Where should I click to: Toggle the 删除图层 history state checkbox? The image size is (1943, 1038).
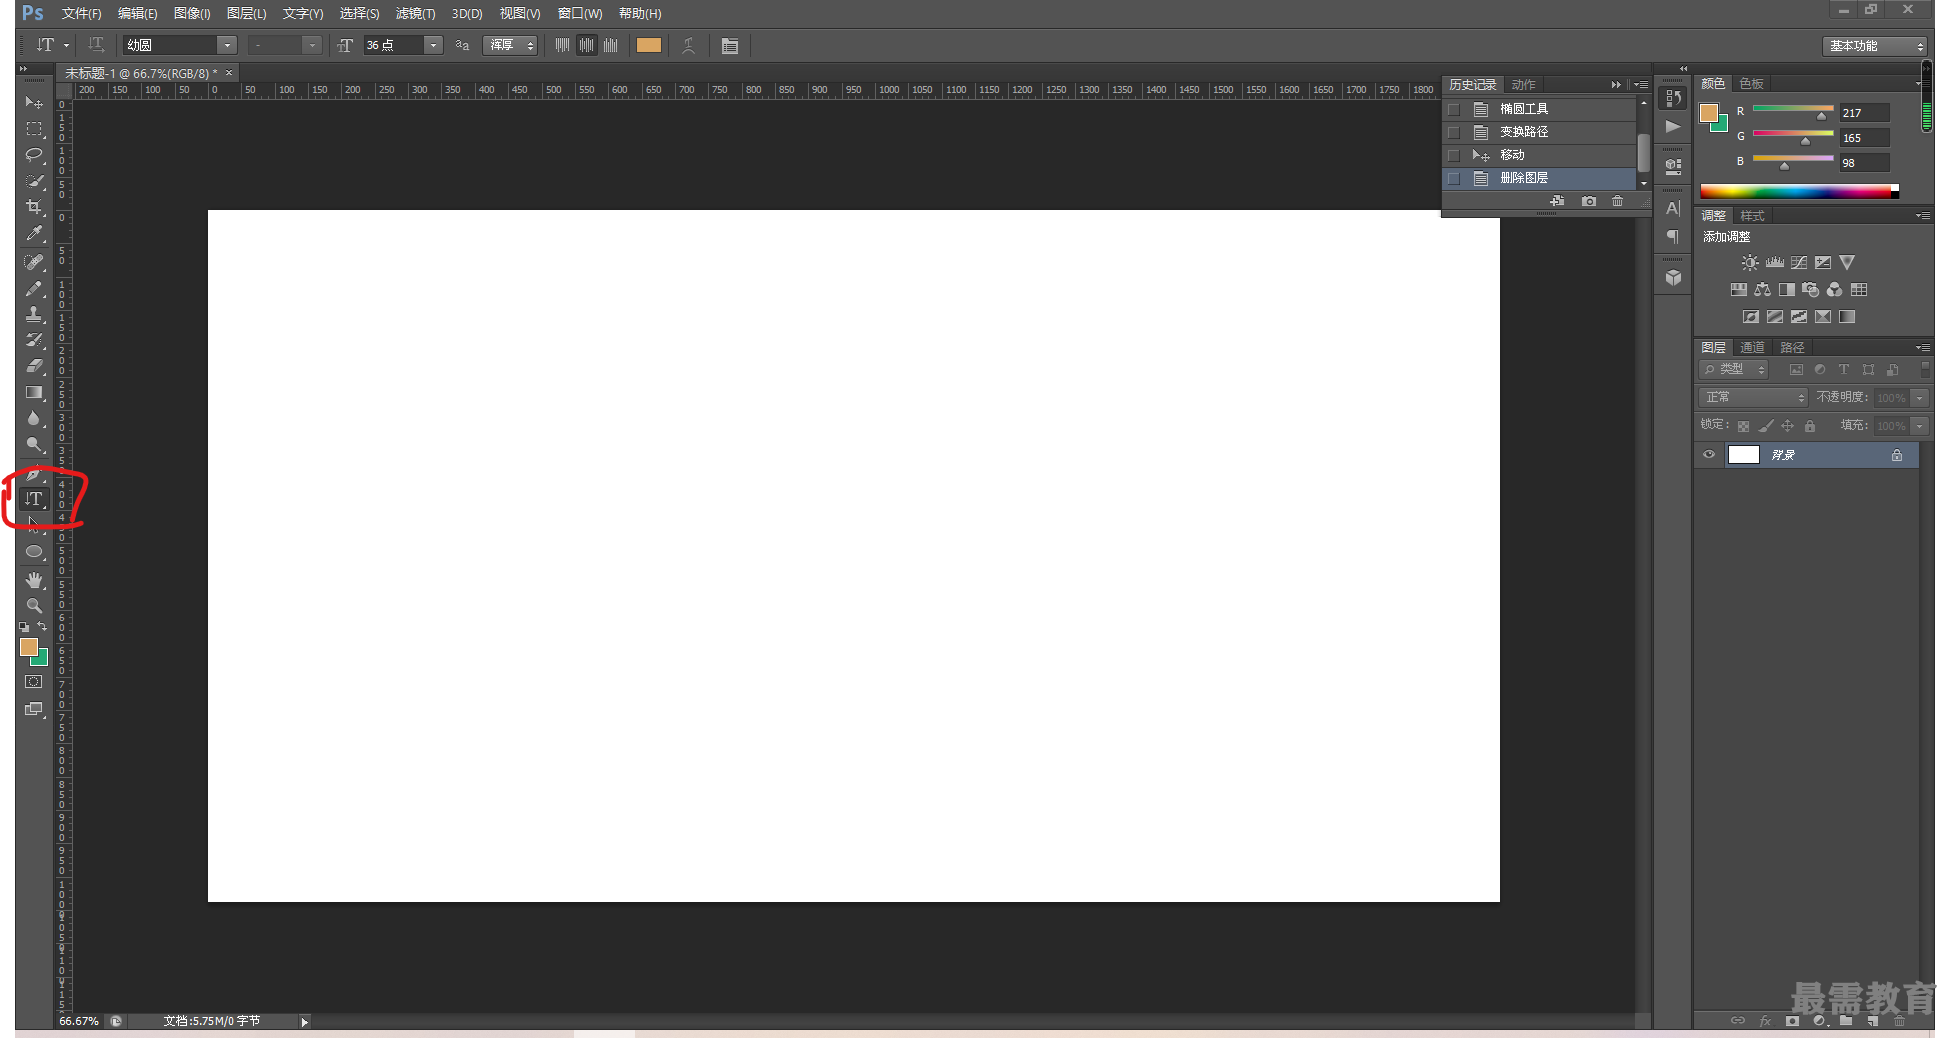[1454, 178]
